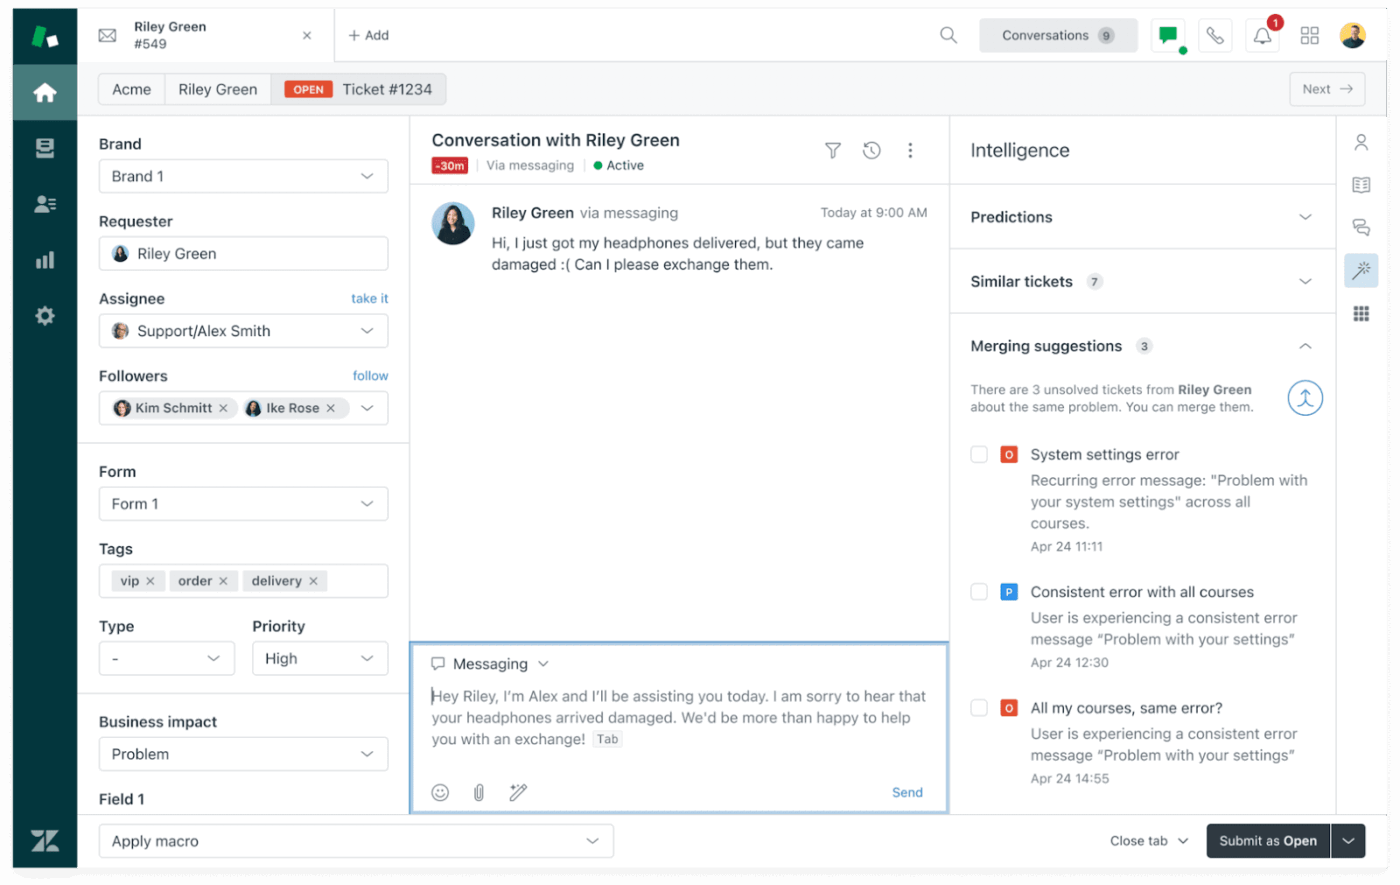This screenshot has height=885, width=1400.
Task: Open the customer context panel
Action: [x=1361, y=142]
